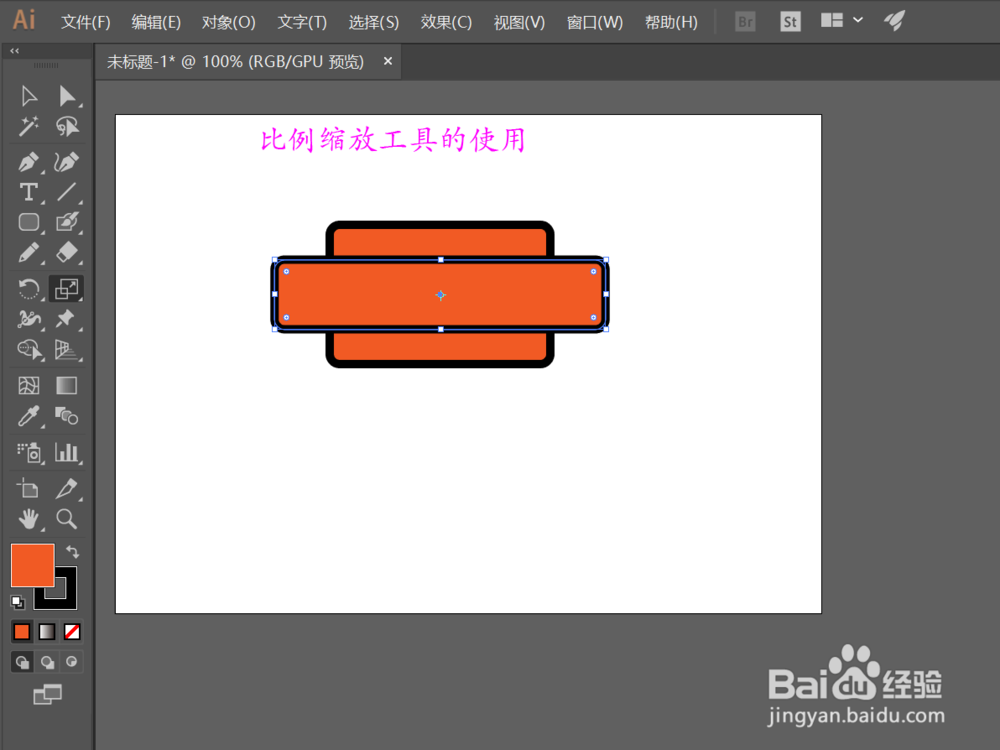The width and height of the screenshot is (1000, 750).
Task: Open the 视图(V) menu
Action: [x=519, y=22]
